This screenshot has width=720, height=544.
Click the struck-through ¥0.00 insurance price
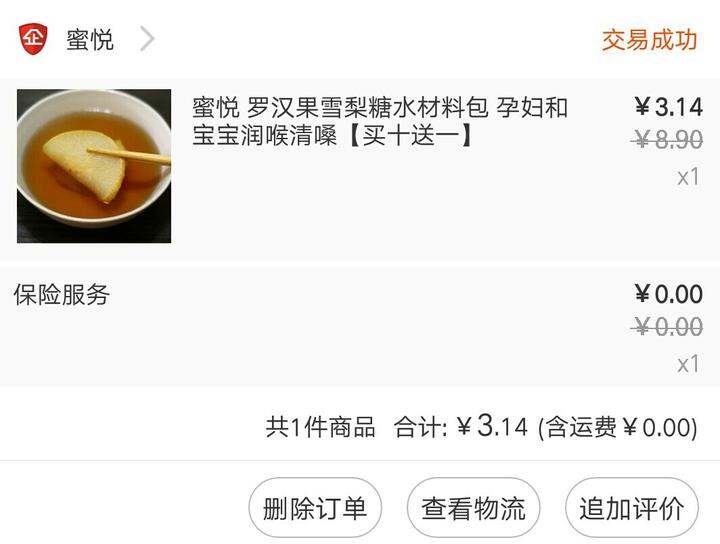click(x=667, y=327)
